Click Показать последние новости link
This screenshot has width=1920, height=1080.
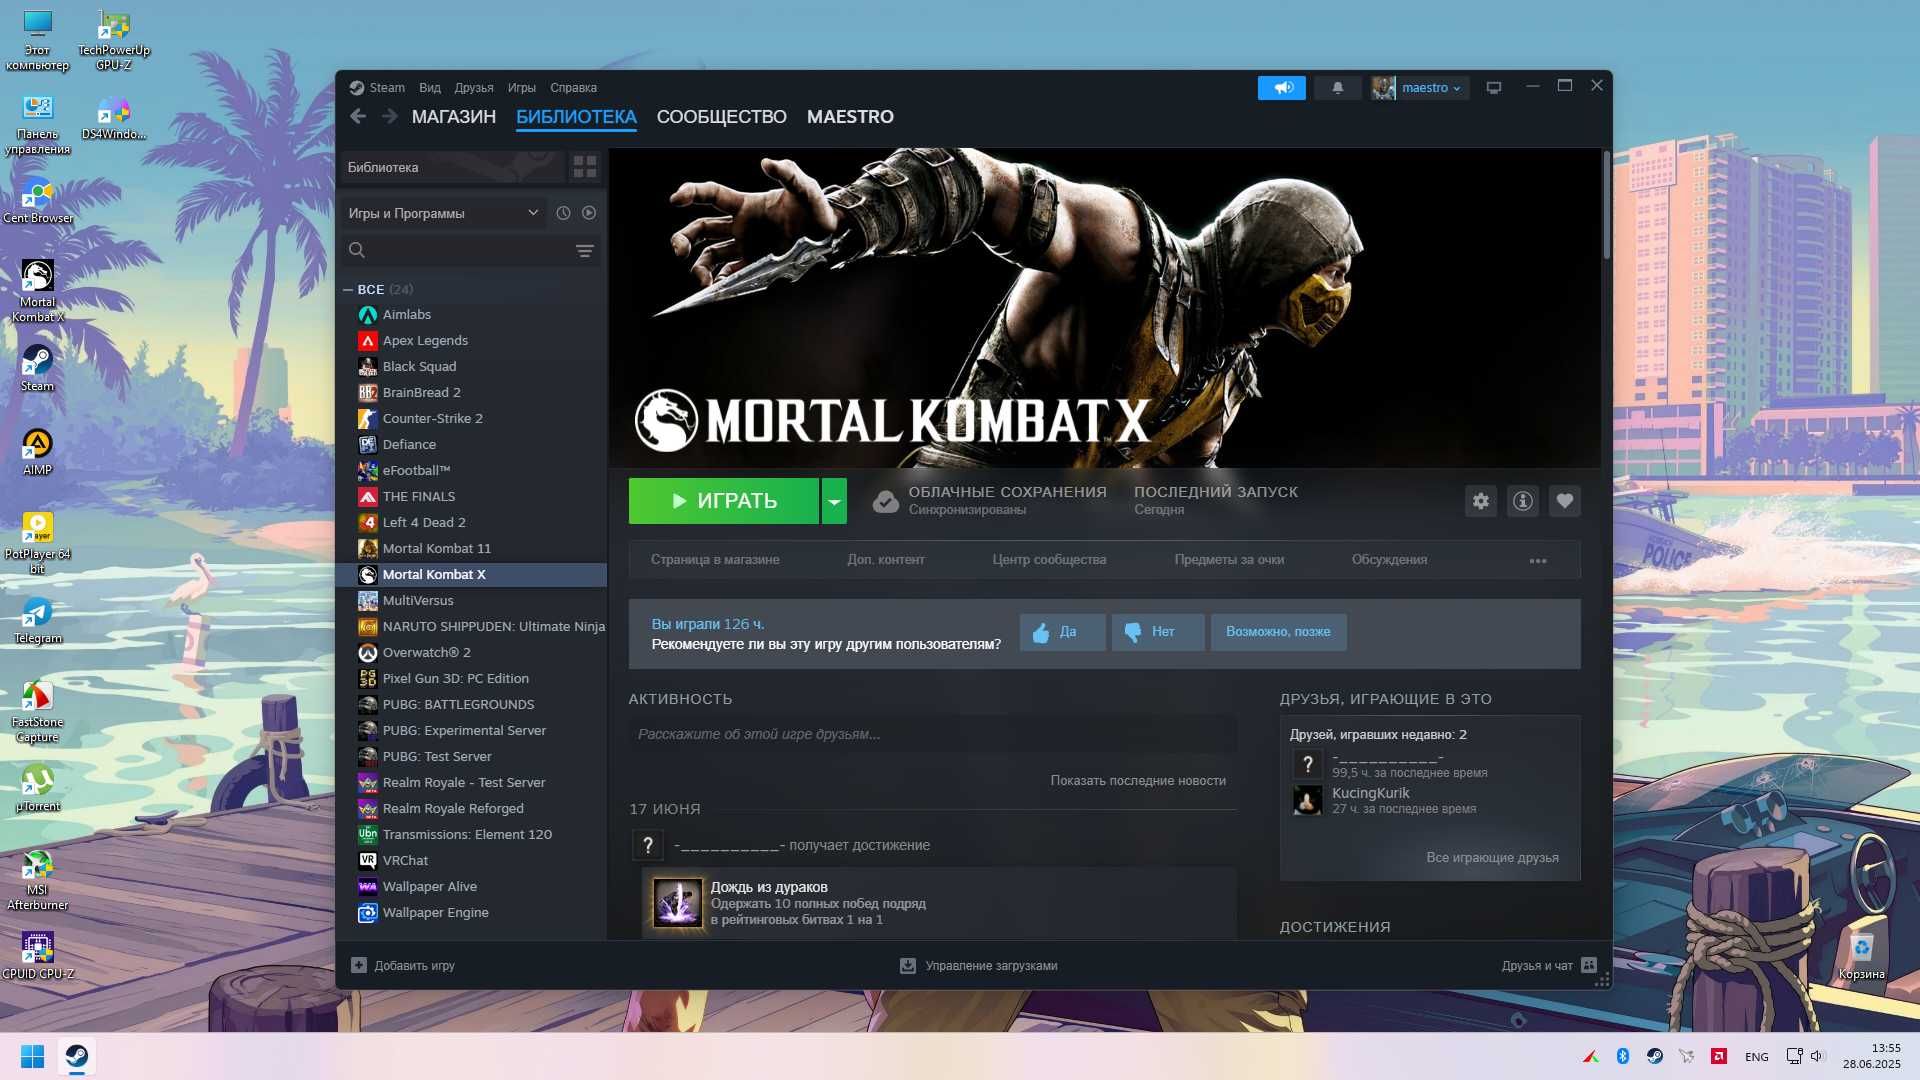click(1138, 781)
